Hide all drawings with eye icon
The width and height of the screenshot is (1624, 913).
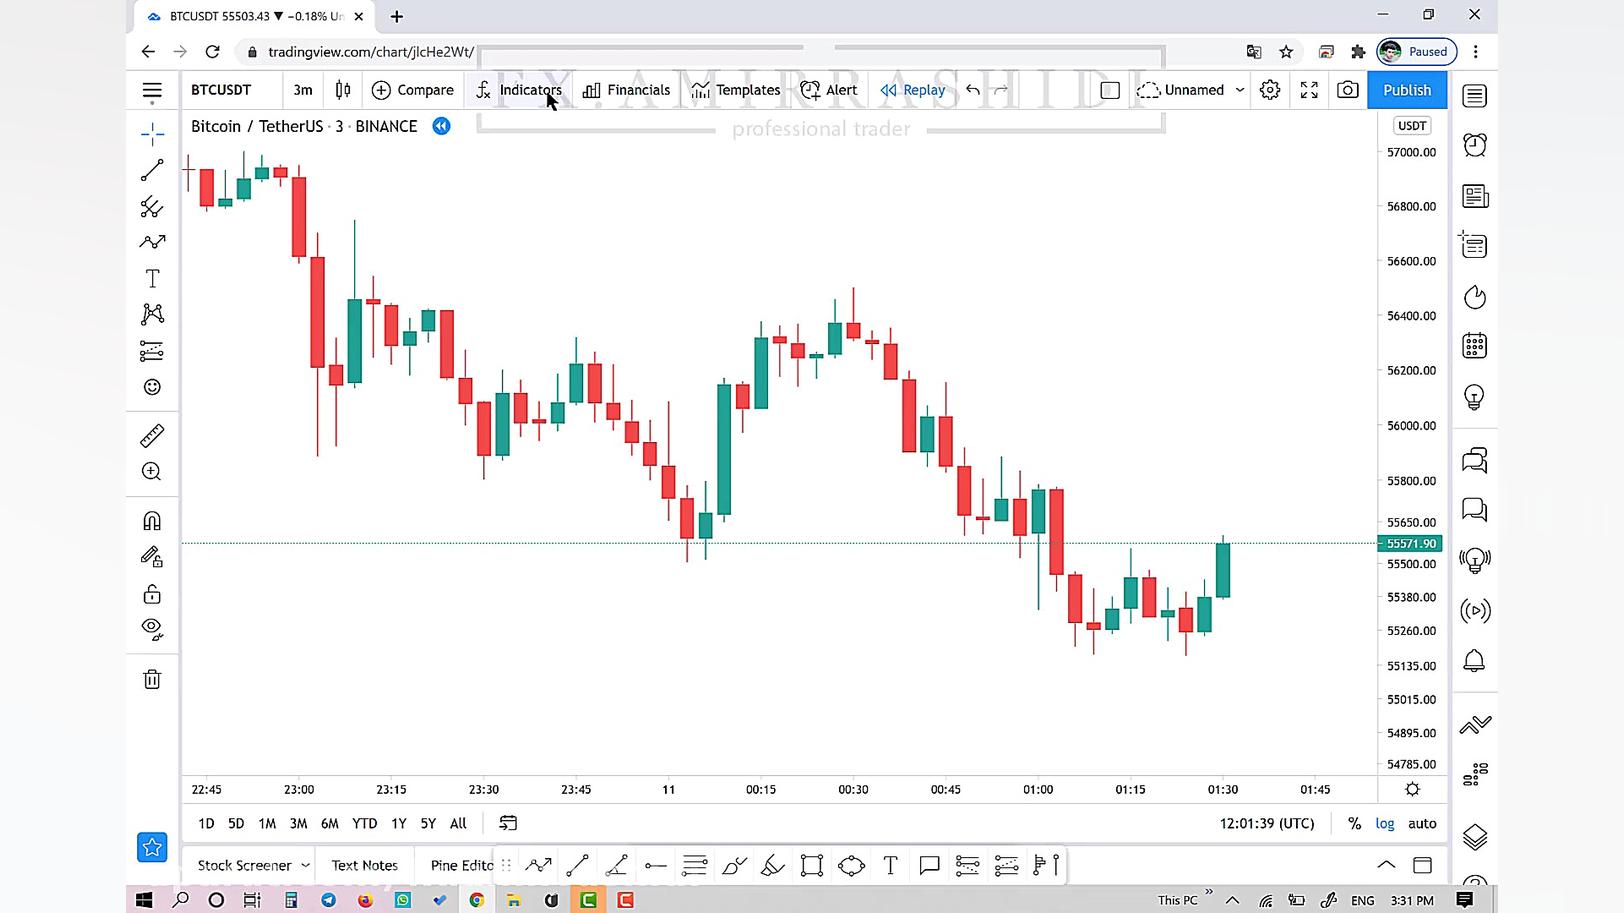(x=152, y=629)
